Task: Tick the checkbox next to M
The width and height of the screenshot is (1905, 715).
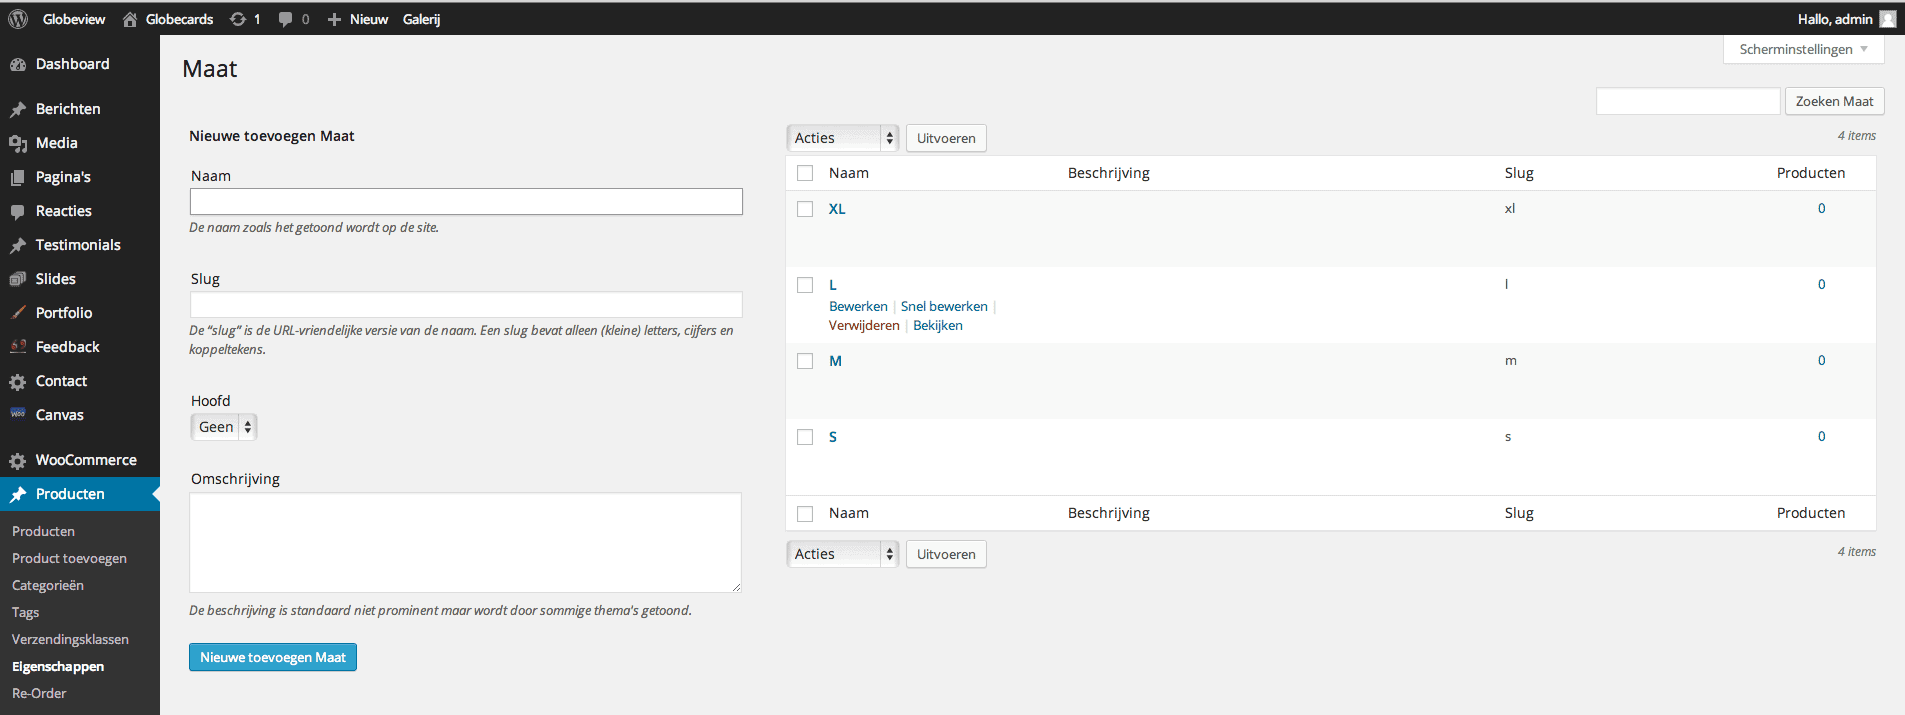Action: tap(805, 361)
